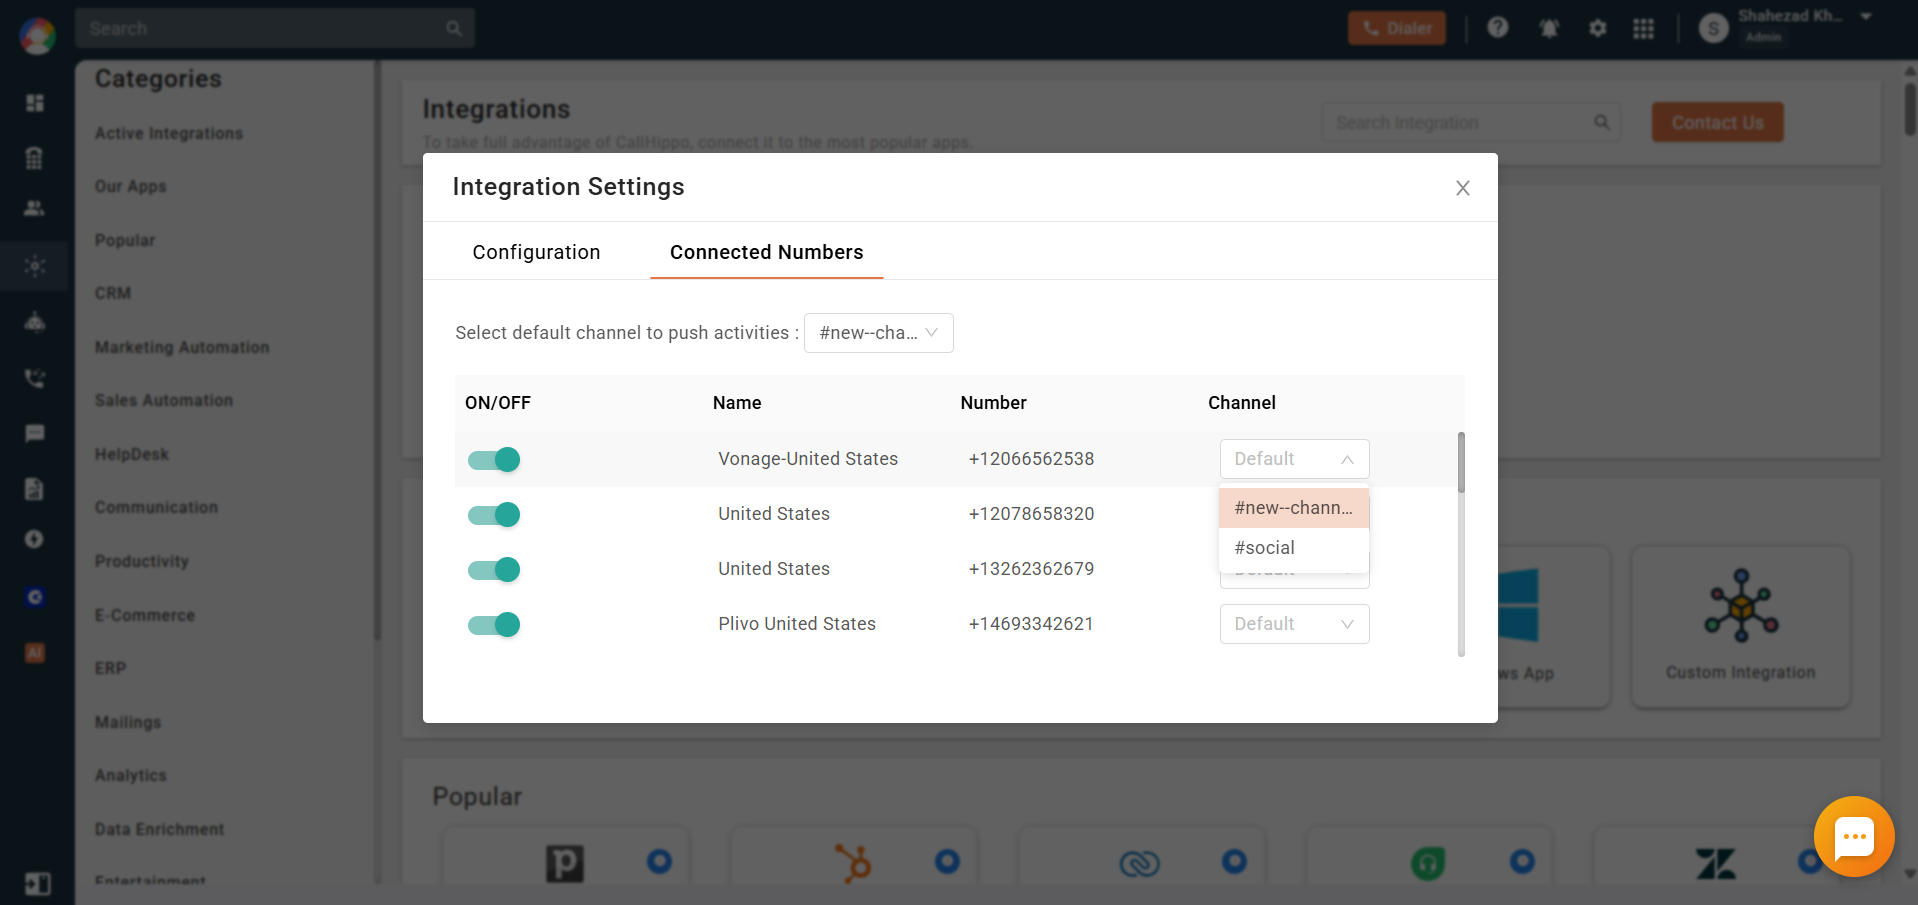Open the reports document icon in sidebar
1918x905 pixels.
[x=35, y=488]
